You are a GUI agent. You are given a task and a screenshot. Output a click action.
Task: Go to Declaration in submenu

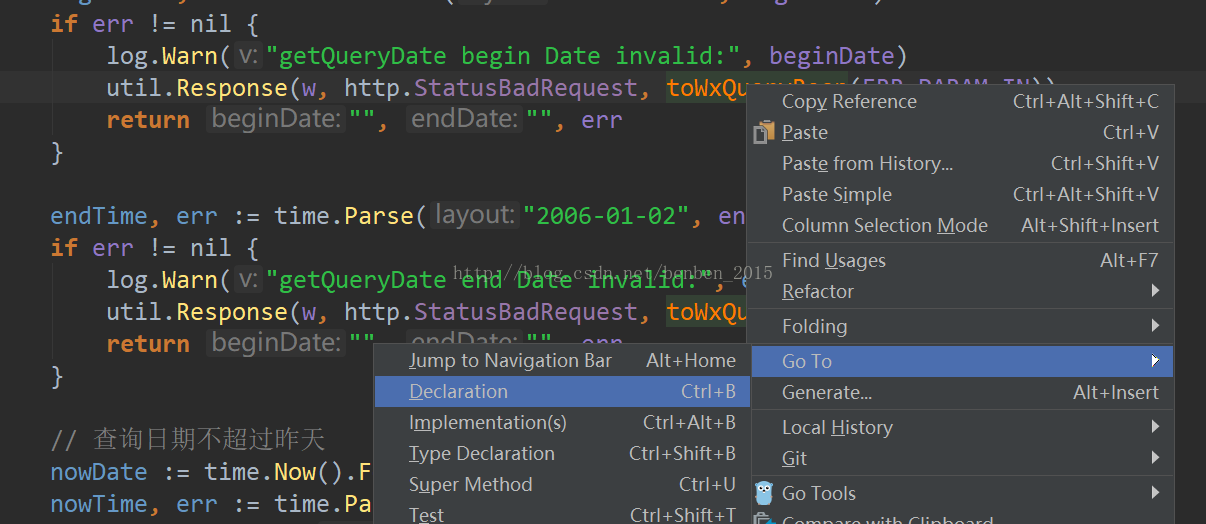[x=458, y=391]
